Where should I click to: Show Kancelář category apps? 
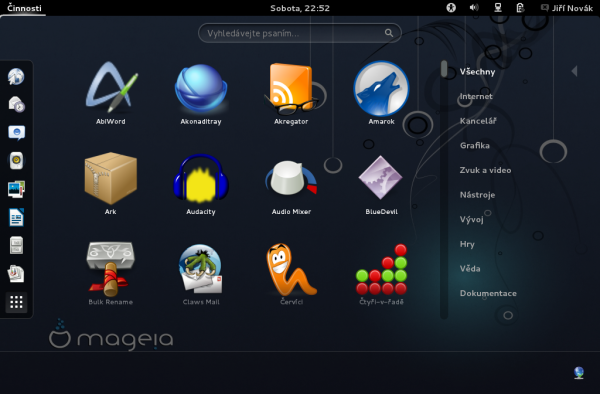[478, 121]
